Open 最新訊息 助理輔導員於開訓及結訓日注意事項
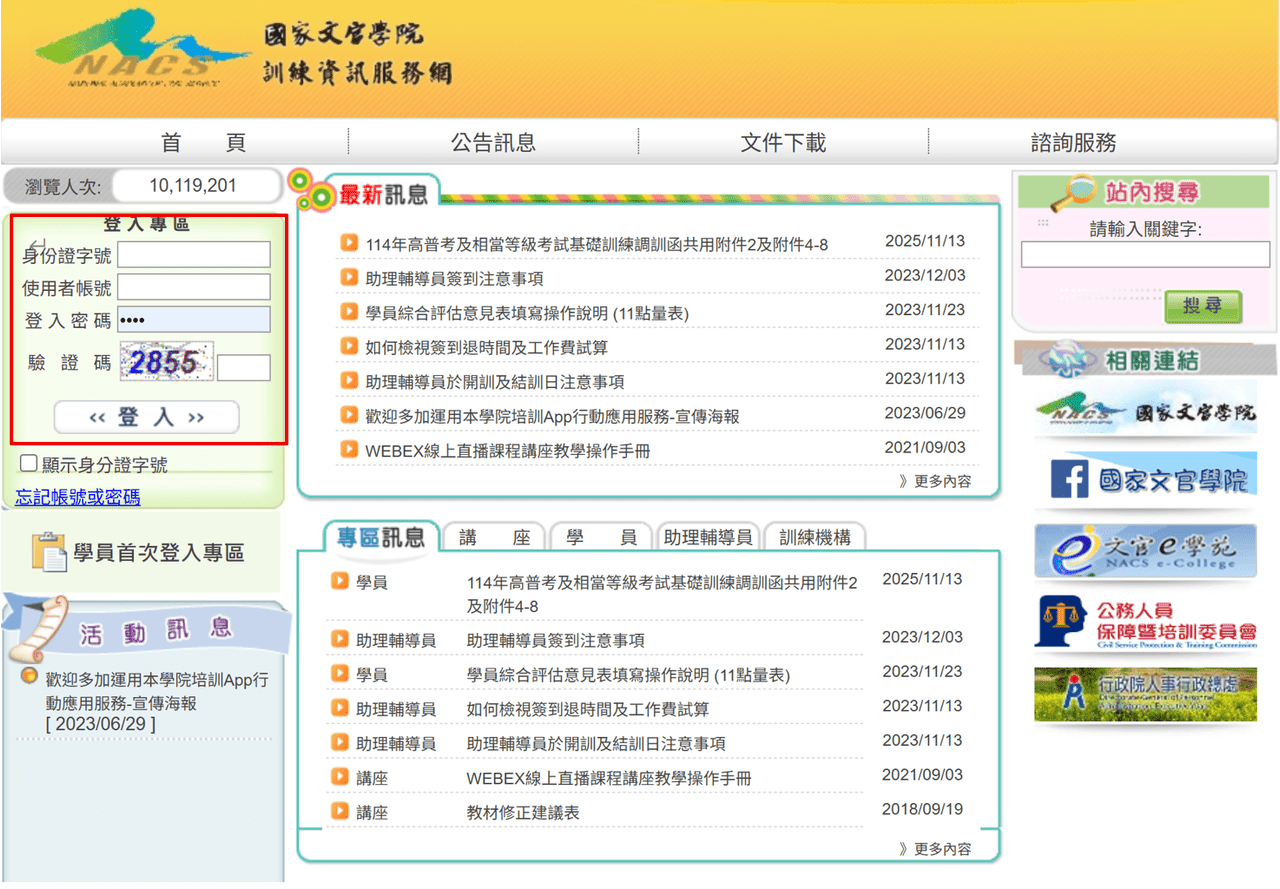Screen dimensions: 1280x889 495,382
